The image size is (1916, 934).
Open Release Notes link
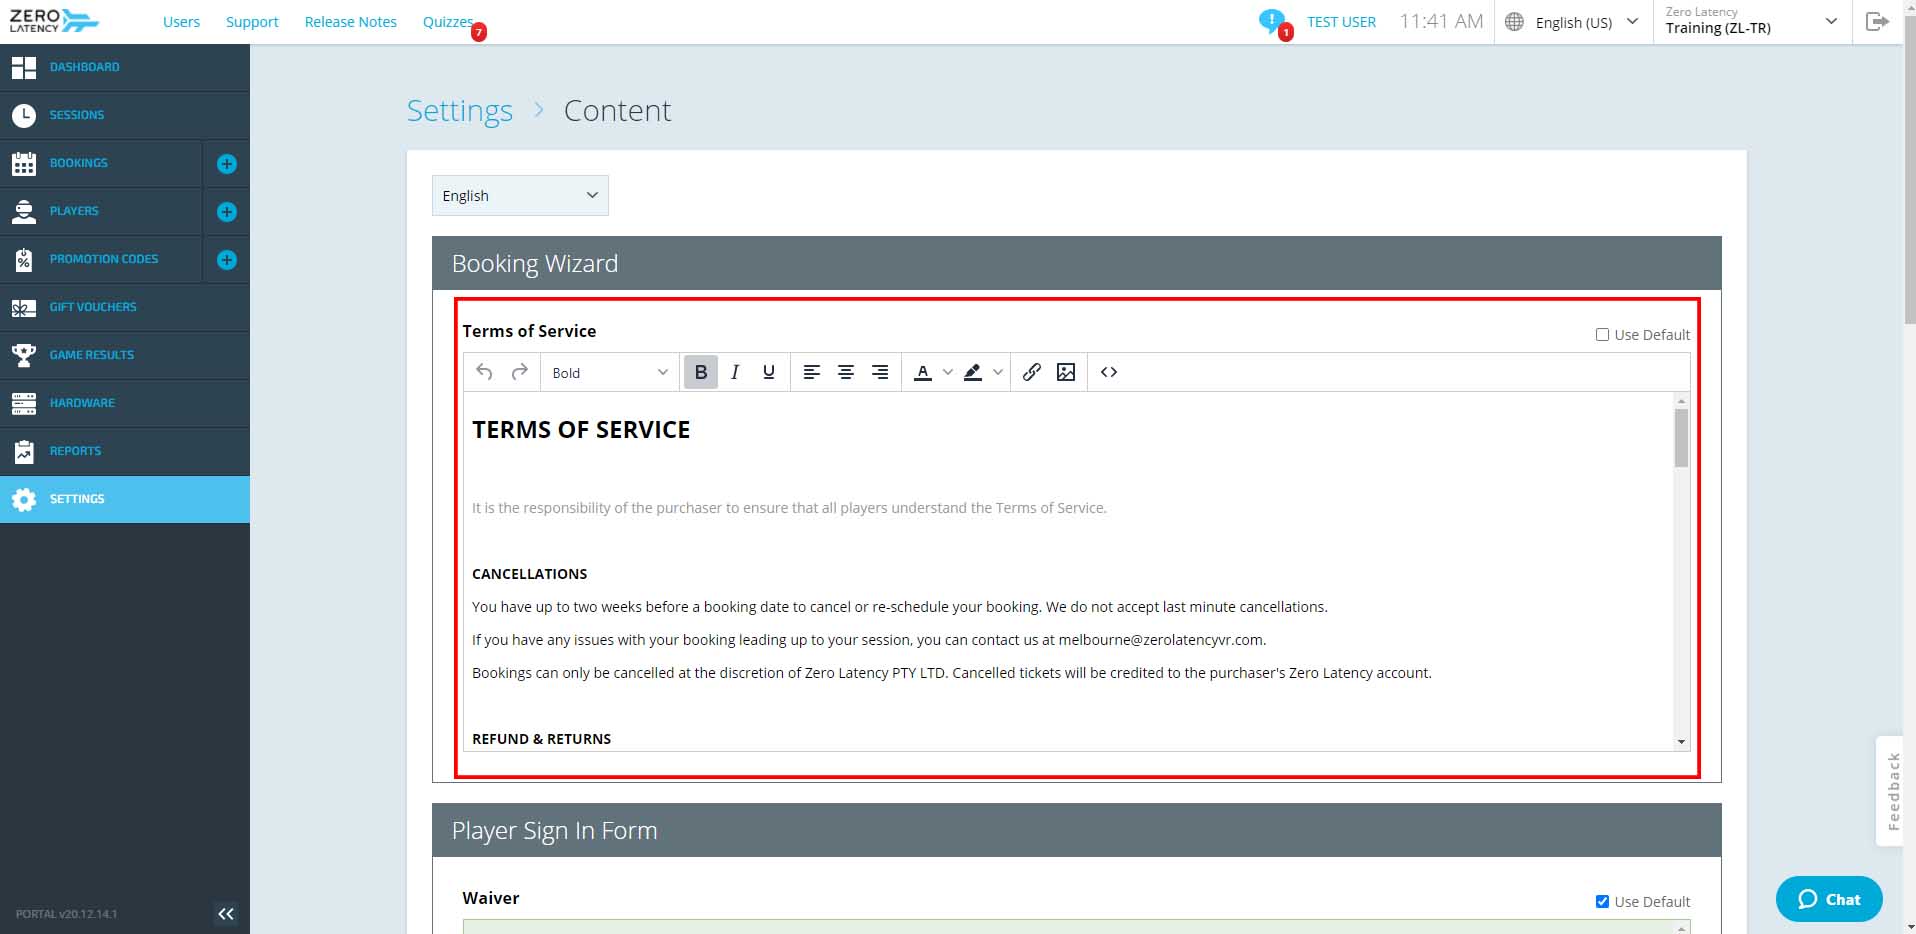(x=350, y=22)
